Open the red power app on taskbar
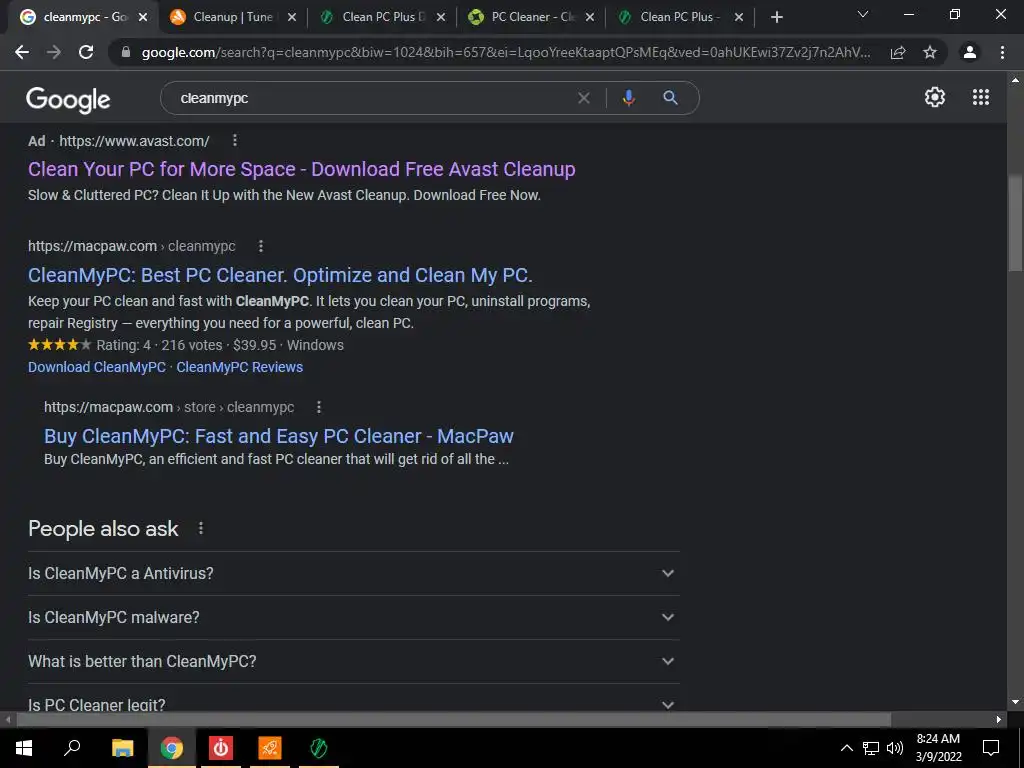The image size is (1024, 768). (221, 747)
